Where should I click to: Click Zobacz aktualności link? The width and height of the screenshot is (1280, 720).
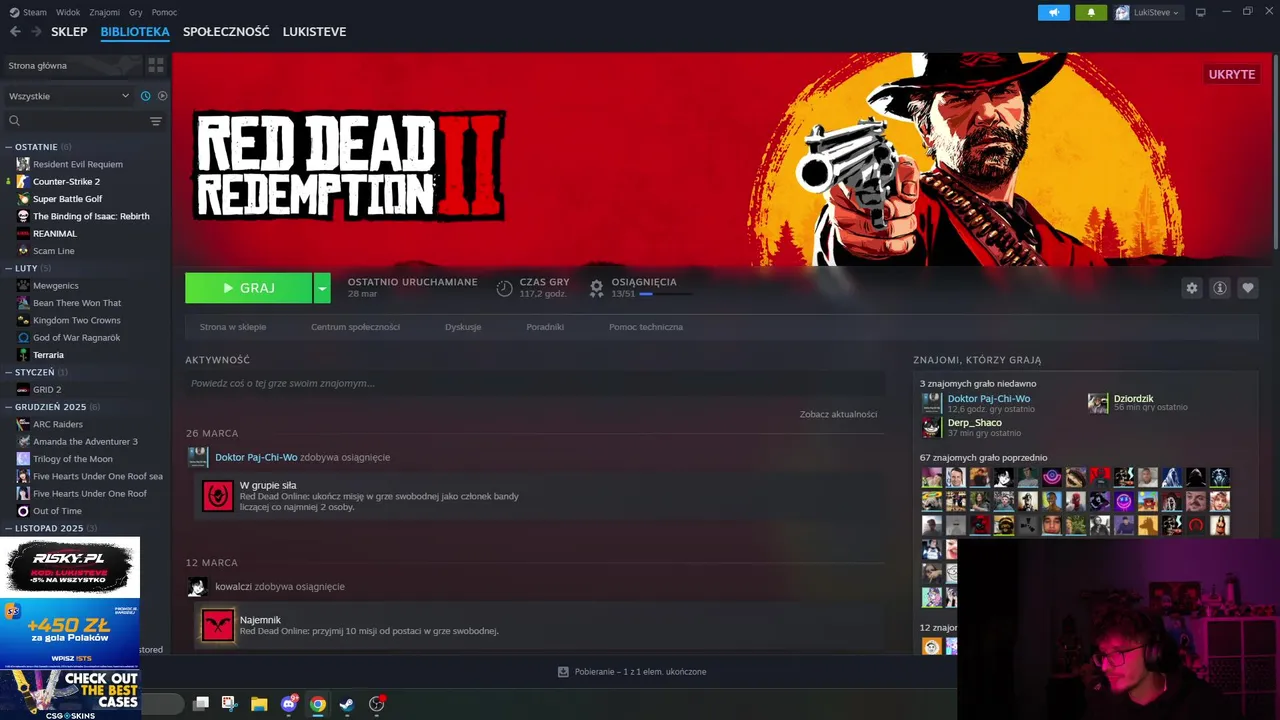(x=838, y=414)
